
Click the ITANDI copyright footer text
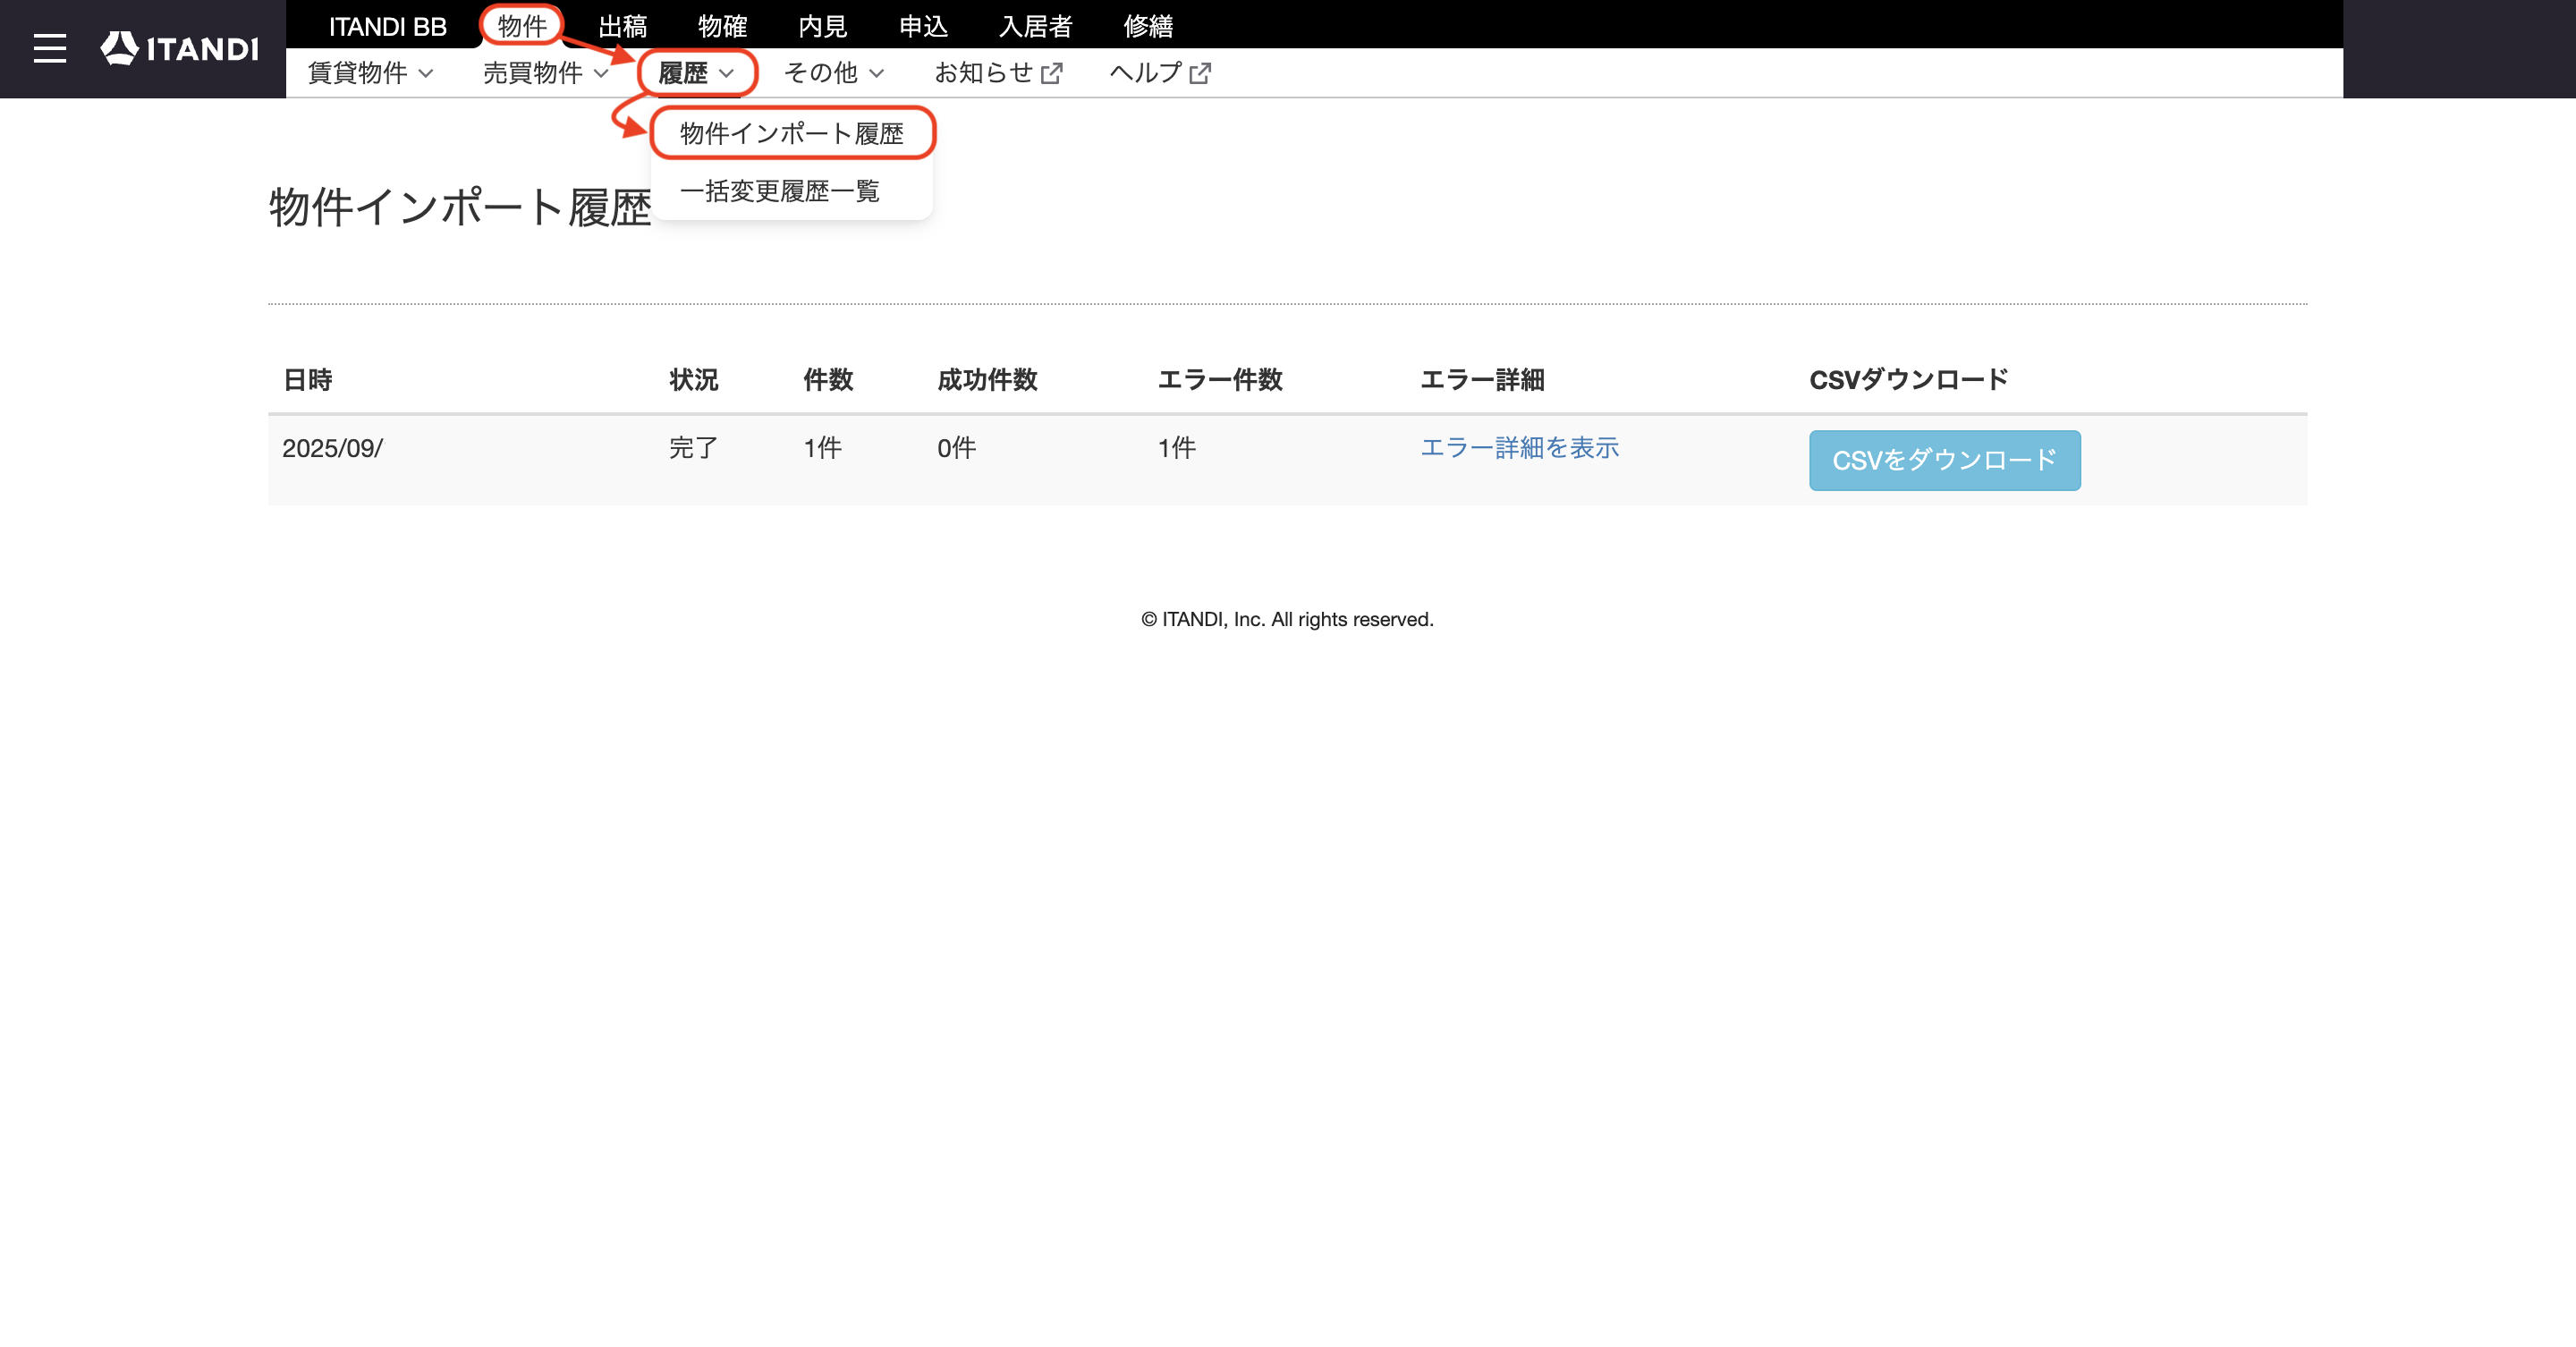click(x=1288, y=619)
